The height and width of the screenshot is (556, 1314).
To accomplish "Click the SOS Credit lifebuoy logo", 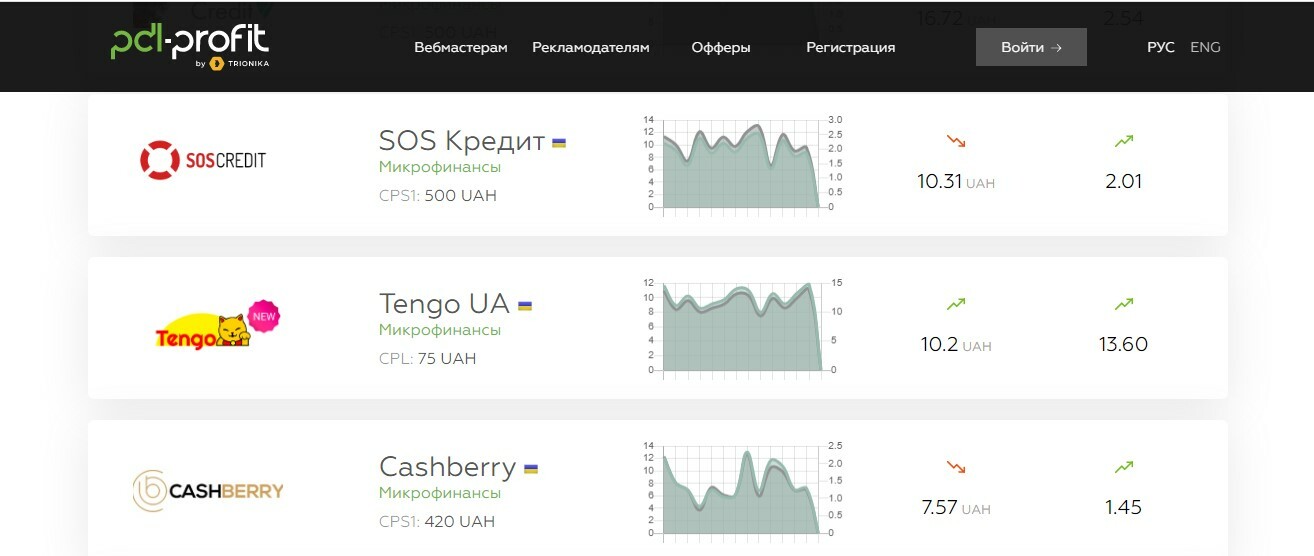I will tap(203, 160).
